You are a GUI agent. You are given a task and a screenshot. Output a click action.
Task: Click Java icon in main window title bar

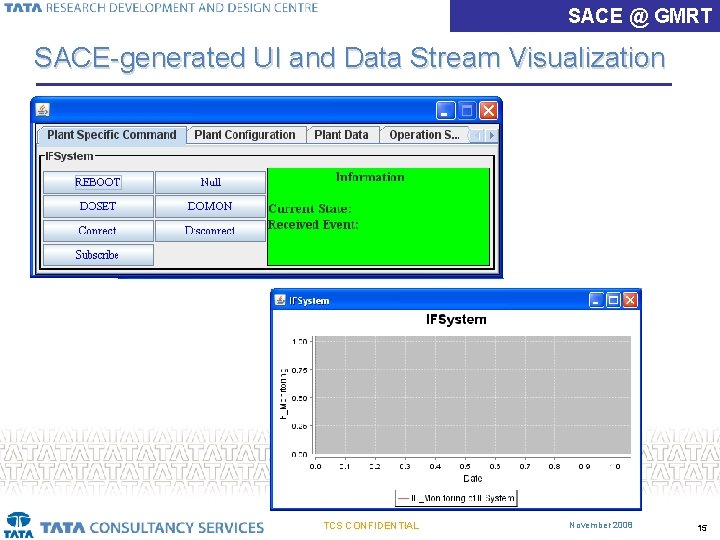click(x=43, y=110)
